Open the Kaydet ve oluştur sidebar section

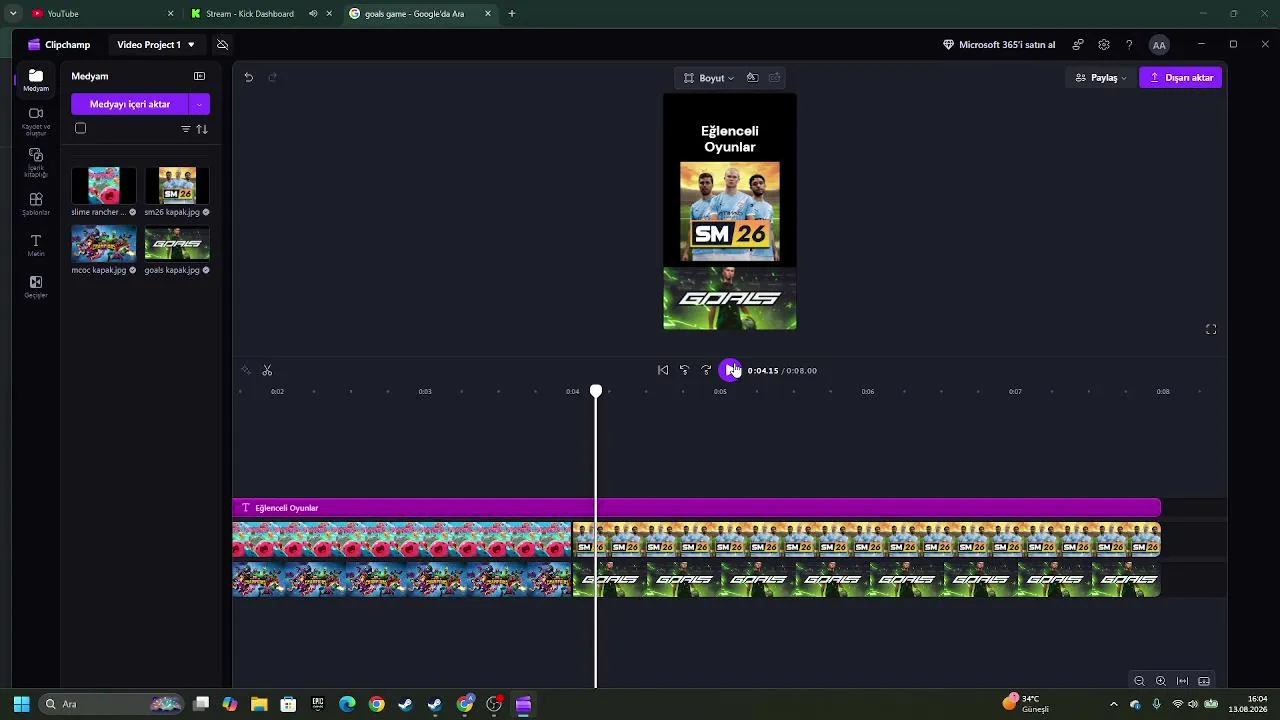click(36, 121)
